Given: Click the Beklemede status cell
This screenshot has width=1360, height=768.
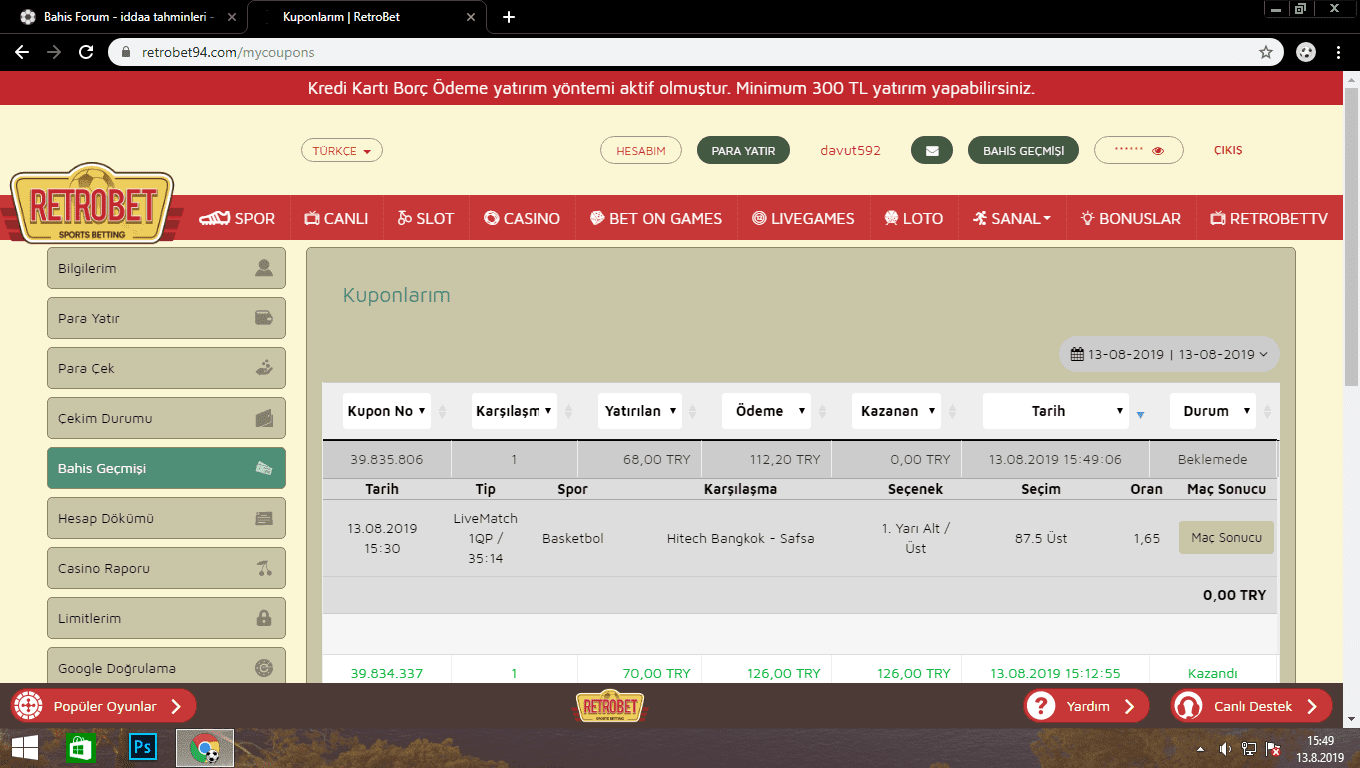Looking at the screenshot, I should coord(1212,459).
